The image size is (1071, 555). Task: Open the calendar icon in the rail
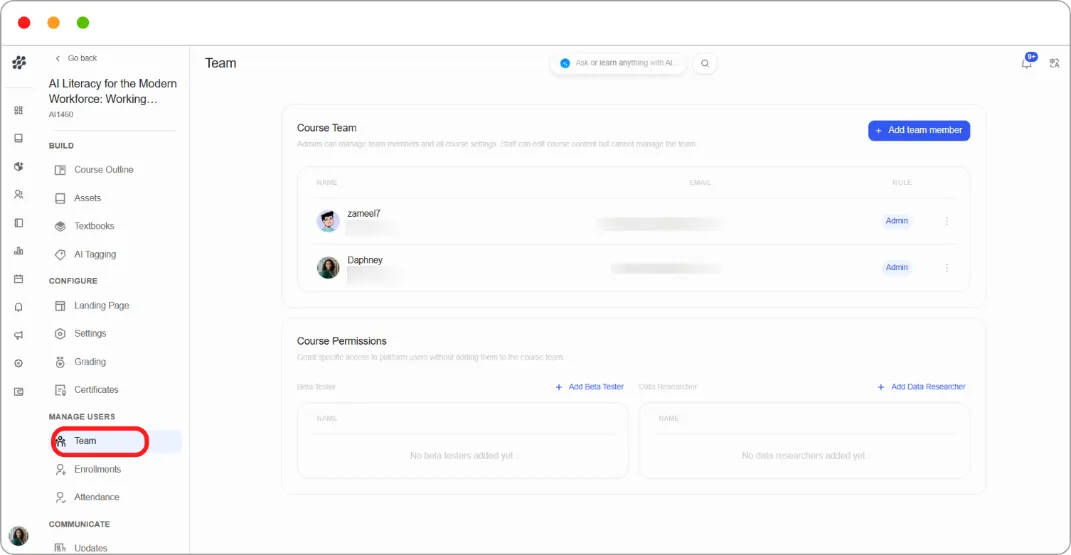(x=18, y=279)
